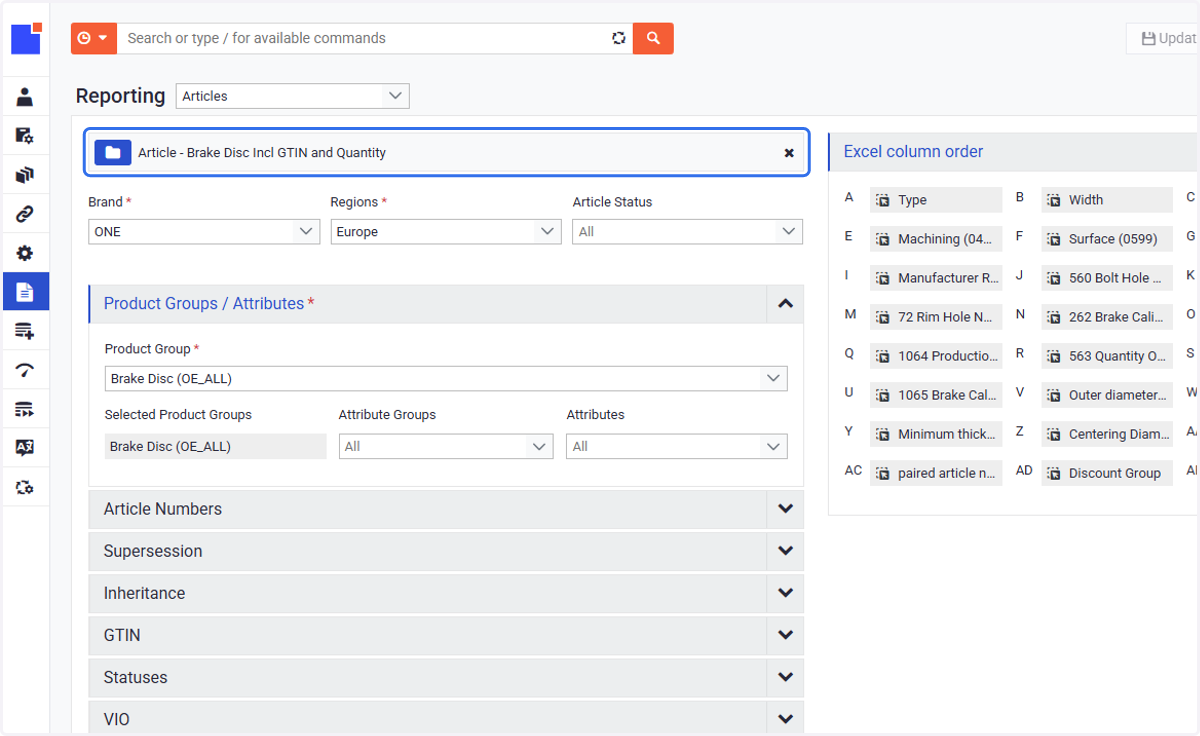Open the settings gear sidebar icon
The image size is (1200, 736).
25,253
